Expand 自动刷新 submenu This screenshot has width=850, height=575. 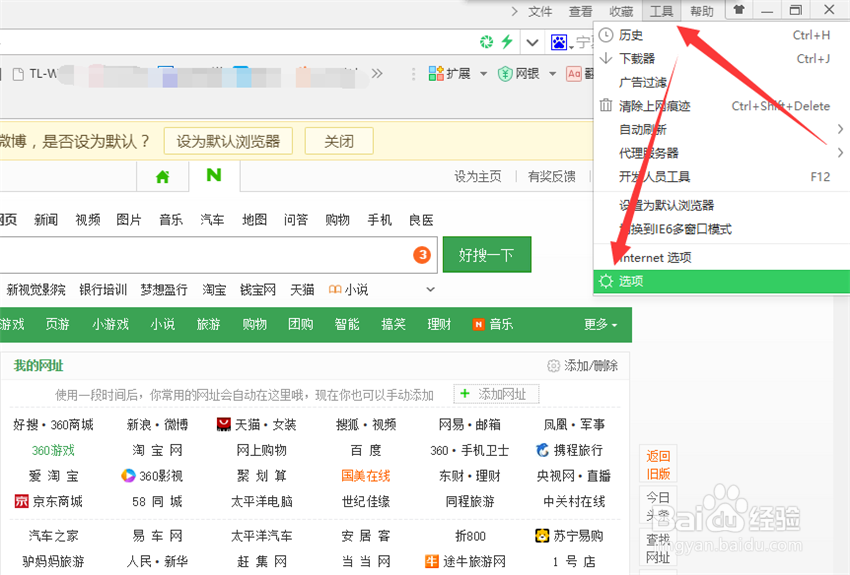click(x=722, y=130)
